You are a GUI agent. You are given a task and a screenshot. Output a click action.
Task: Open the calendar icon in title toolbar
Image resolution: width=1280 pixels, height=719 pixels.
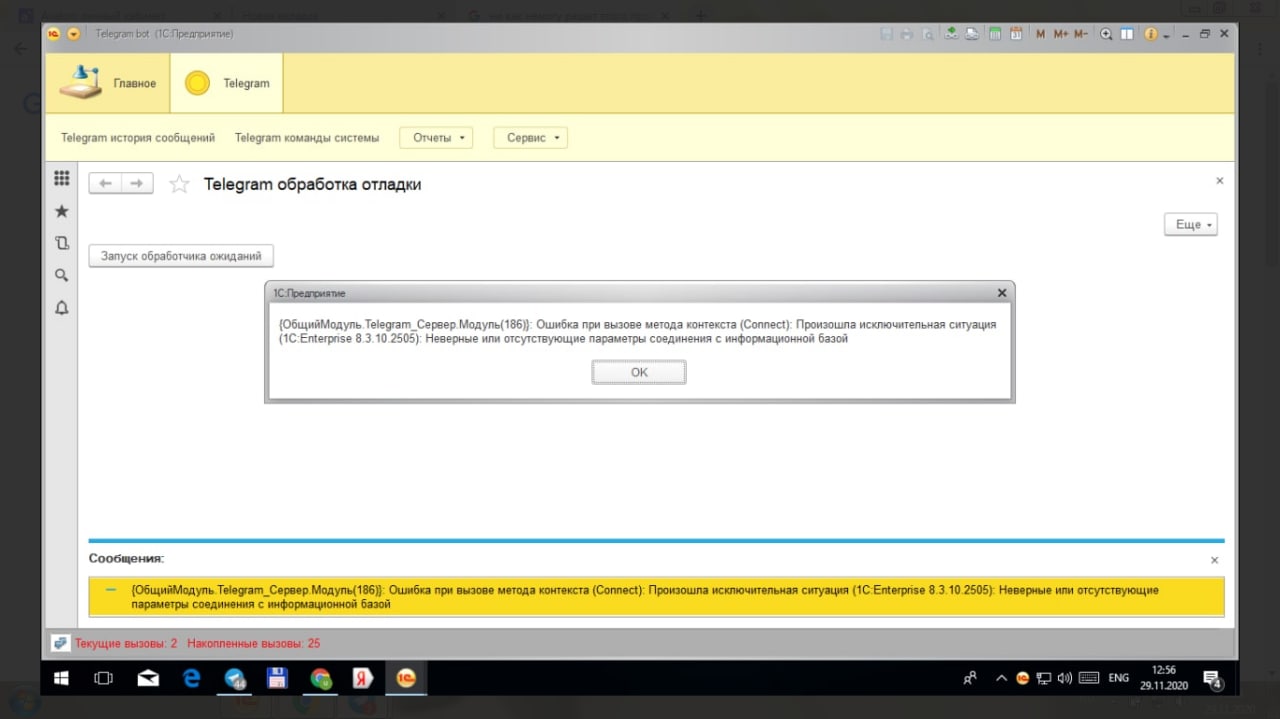(x=1016, y=34)
